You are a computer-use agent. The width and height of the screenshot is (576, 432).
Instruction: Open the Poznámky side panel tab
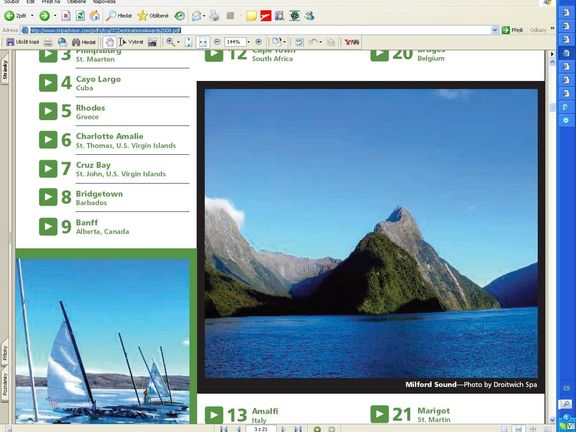pyautogui.click(x=5, y=384)
